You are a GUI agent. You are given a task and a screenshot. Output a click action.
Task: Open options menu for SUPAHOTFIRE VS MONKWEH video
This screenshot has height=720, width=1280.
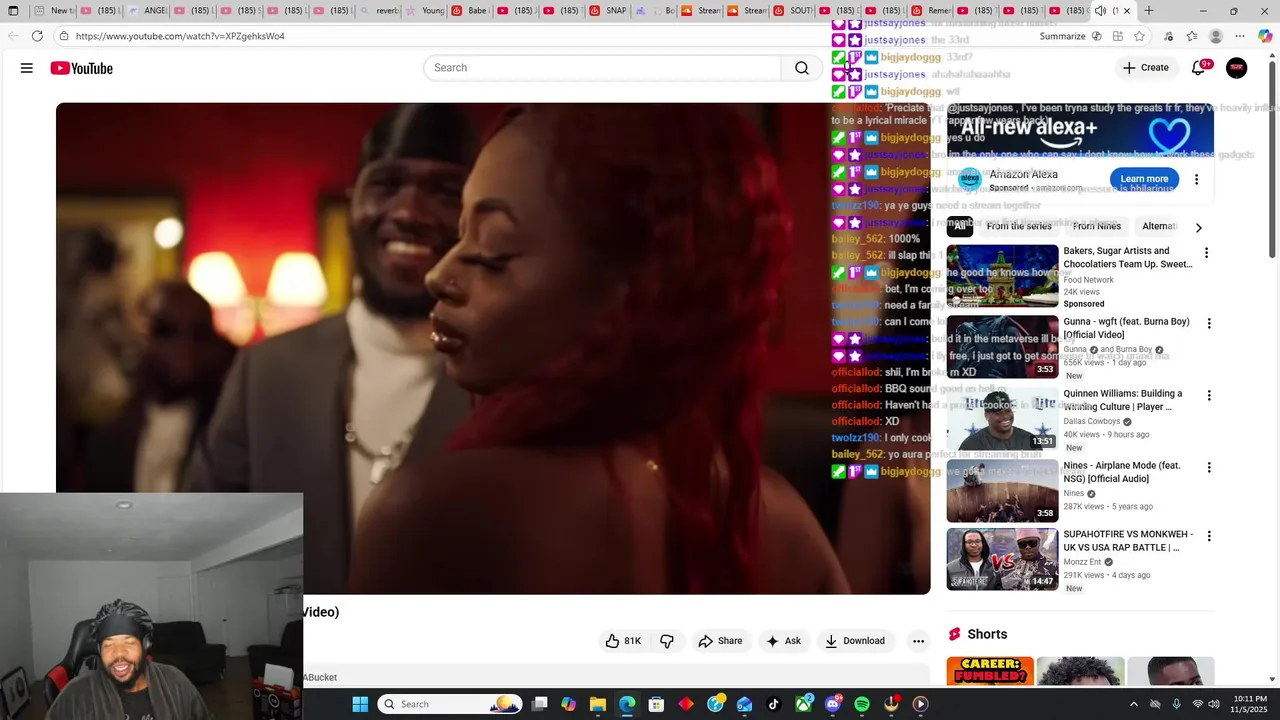(1209, 537)
